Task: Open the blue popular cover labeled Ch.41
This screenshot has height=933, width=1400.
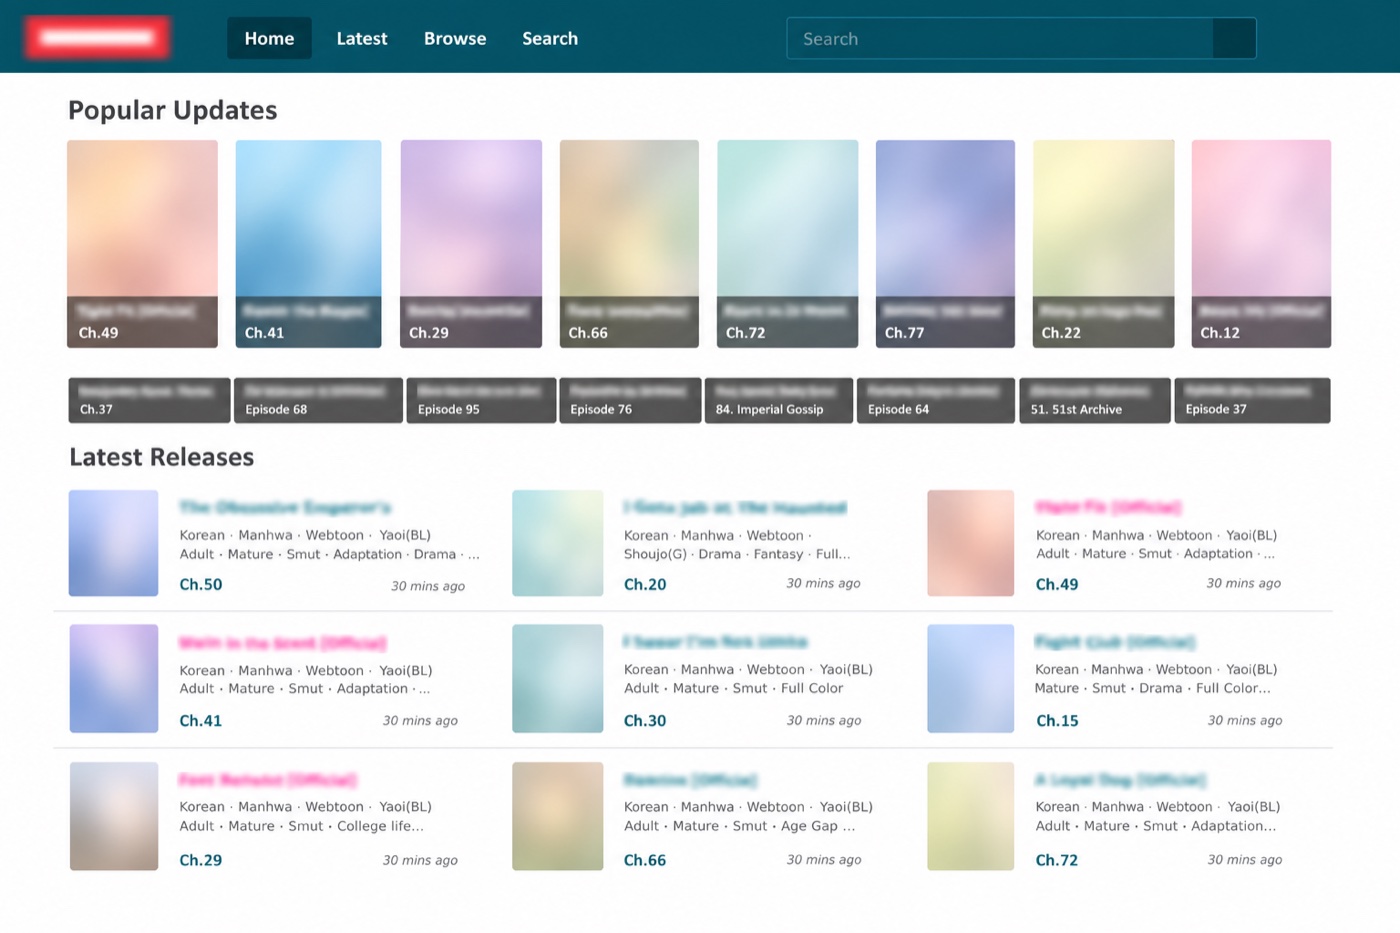Action: click(308, 244)
